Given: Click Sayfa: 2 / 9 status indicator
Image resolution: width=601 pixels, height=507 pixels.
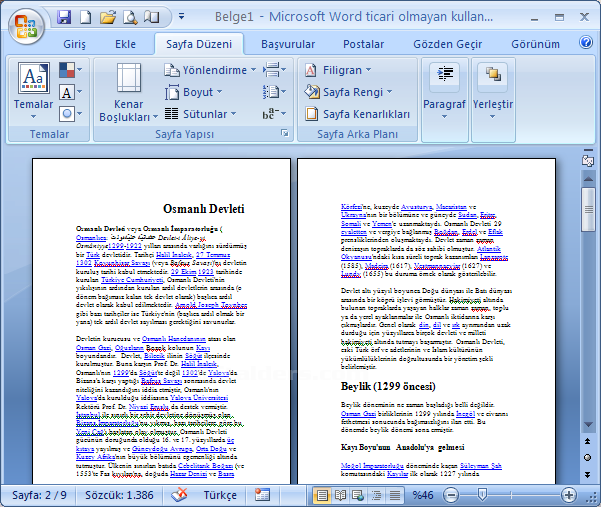Looking at the screenshot, I should coord(39,495).
